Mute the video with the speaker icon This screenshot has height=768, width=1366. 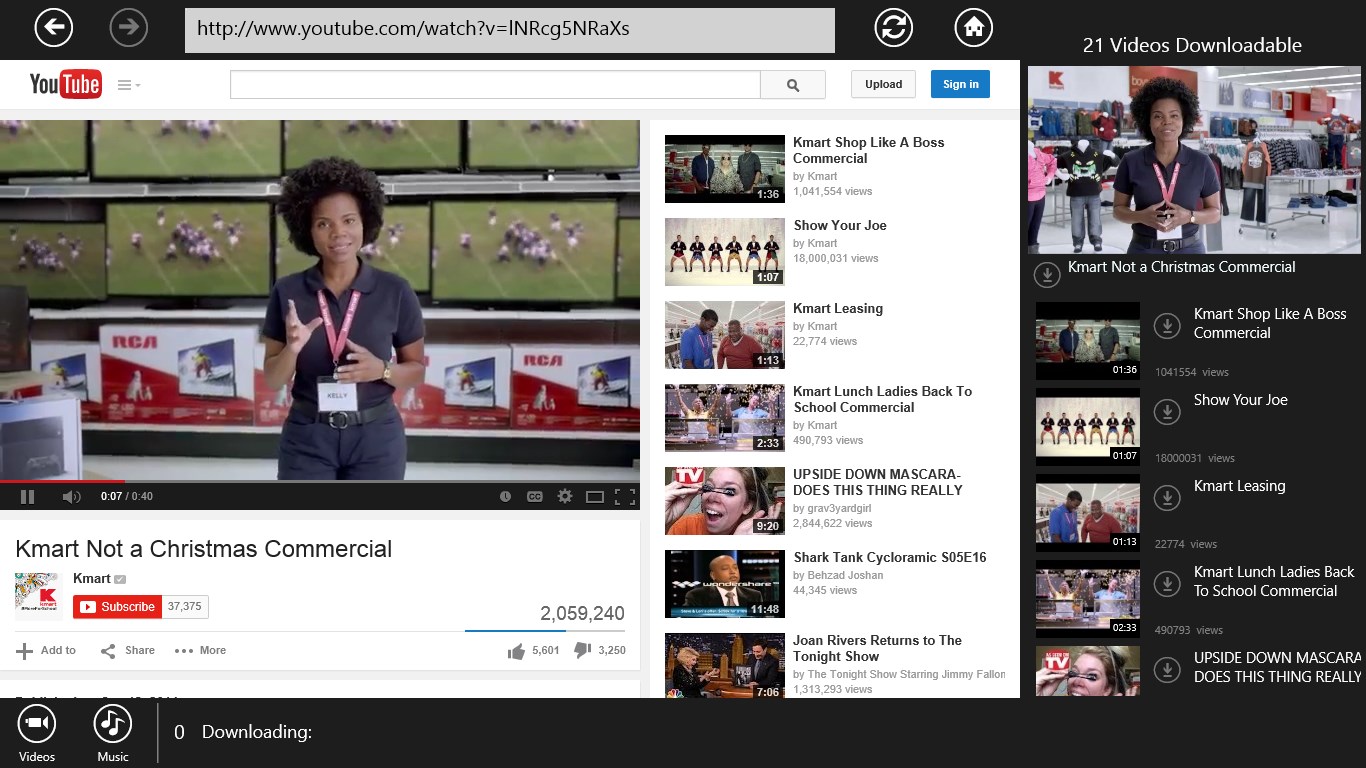71,496
